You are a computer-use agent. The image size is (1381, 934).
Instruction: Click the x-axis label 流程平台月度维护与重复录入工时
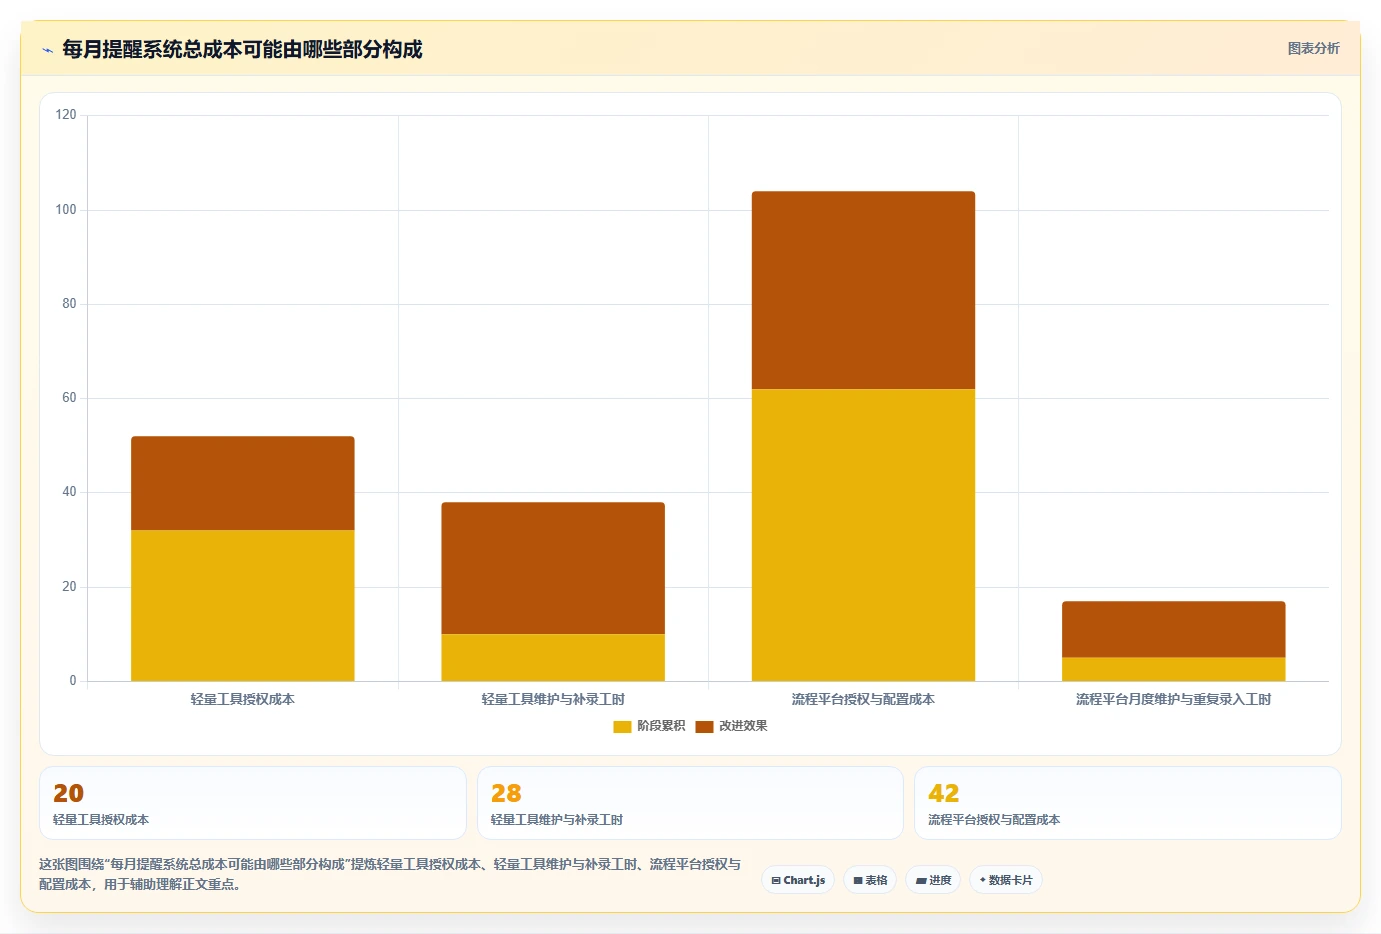[x=1173, y=699]
